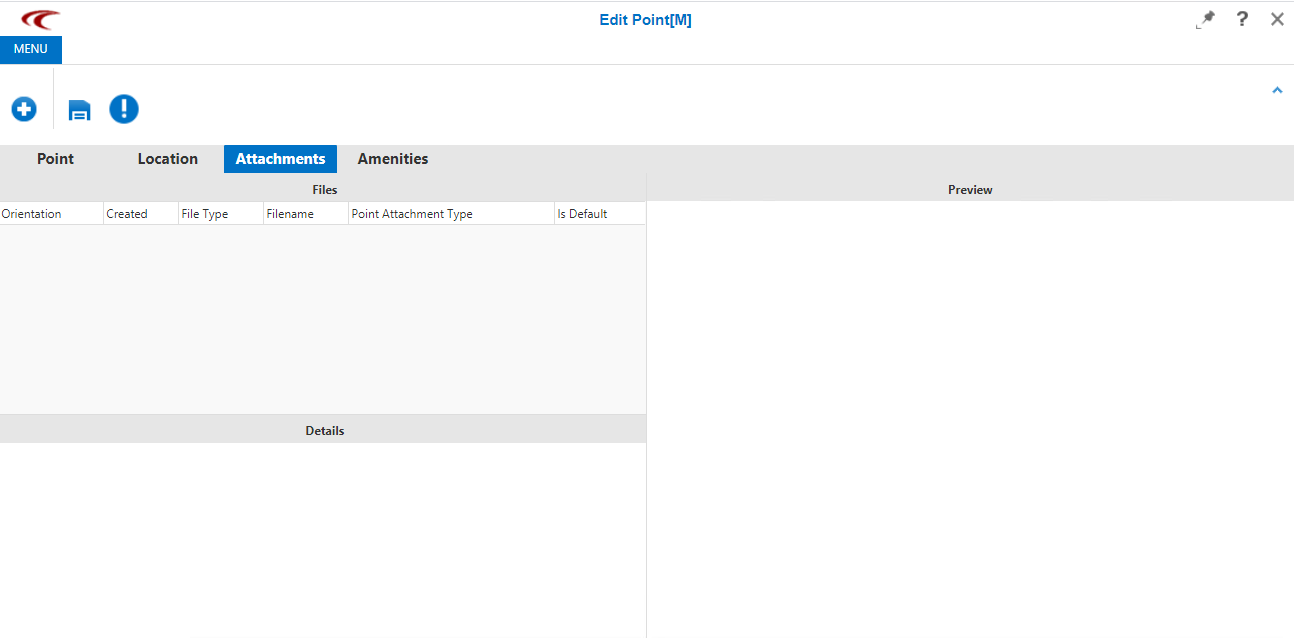Switch to the Point tab

(55, 159)
